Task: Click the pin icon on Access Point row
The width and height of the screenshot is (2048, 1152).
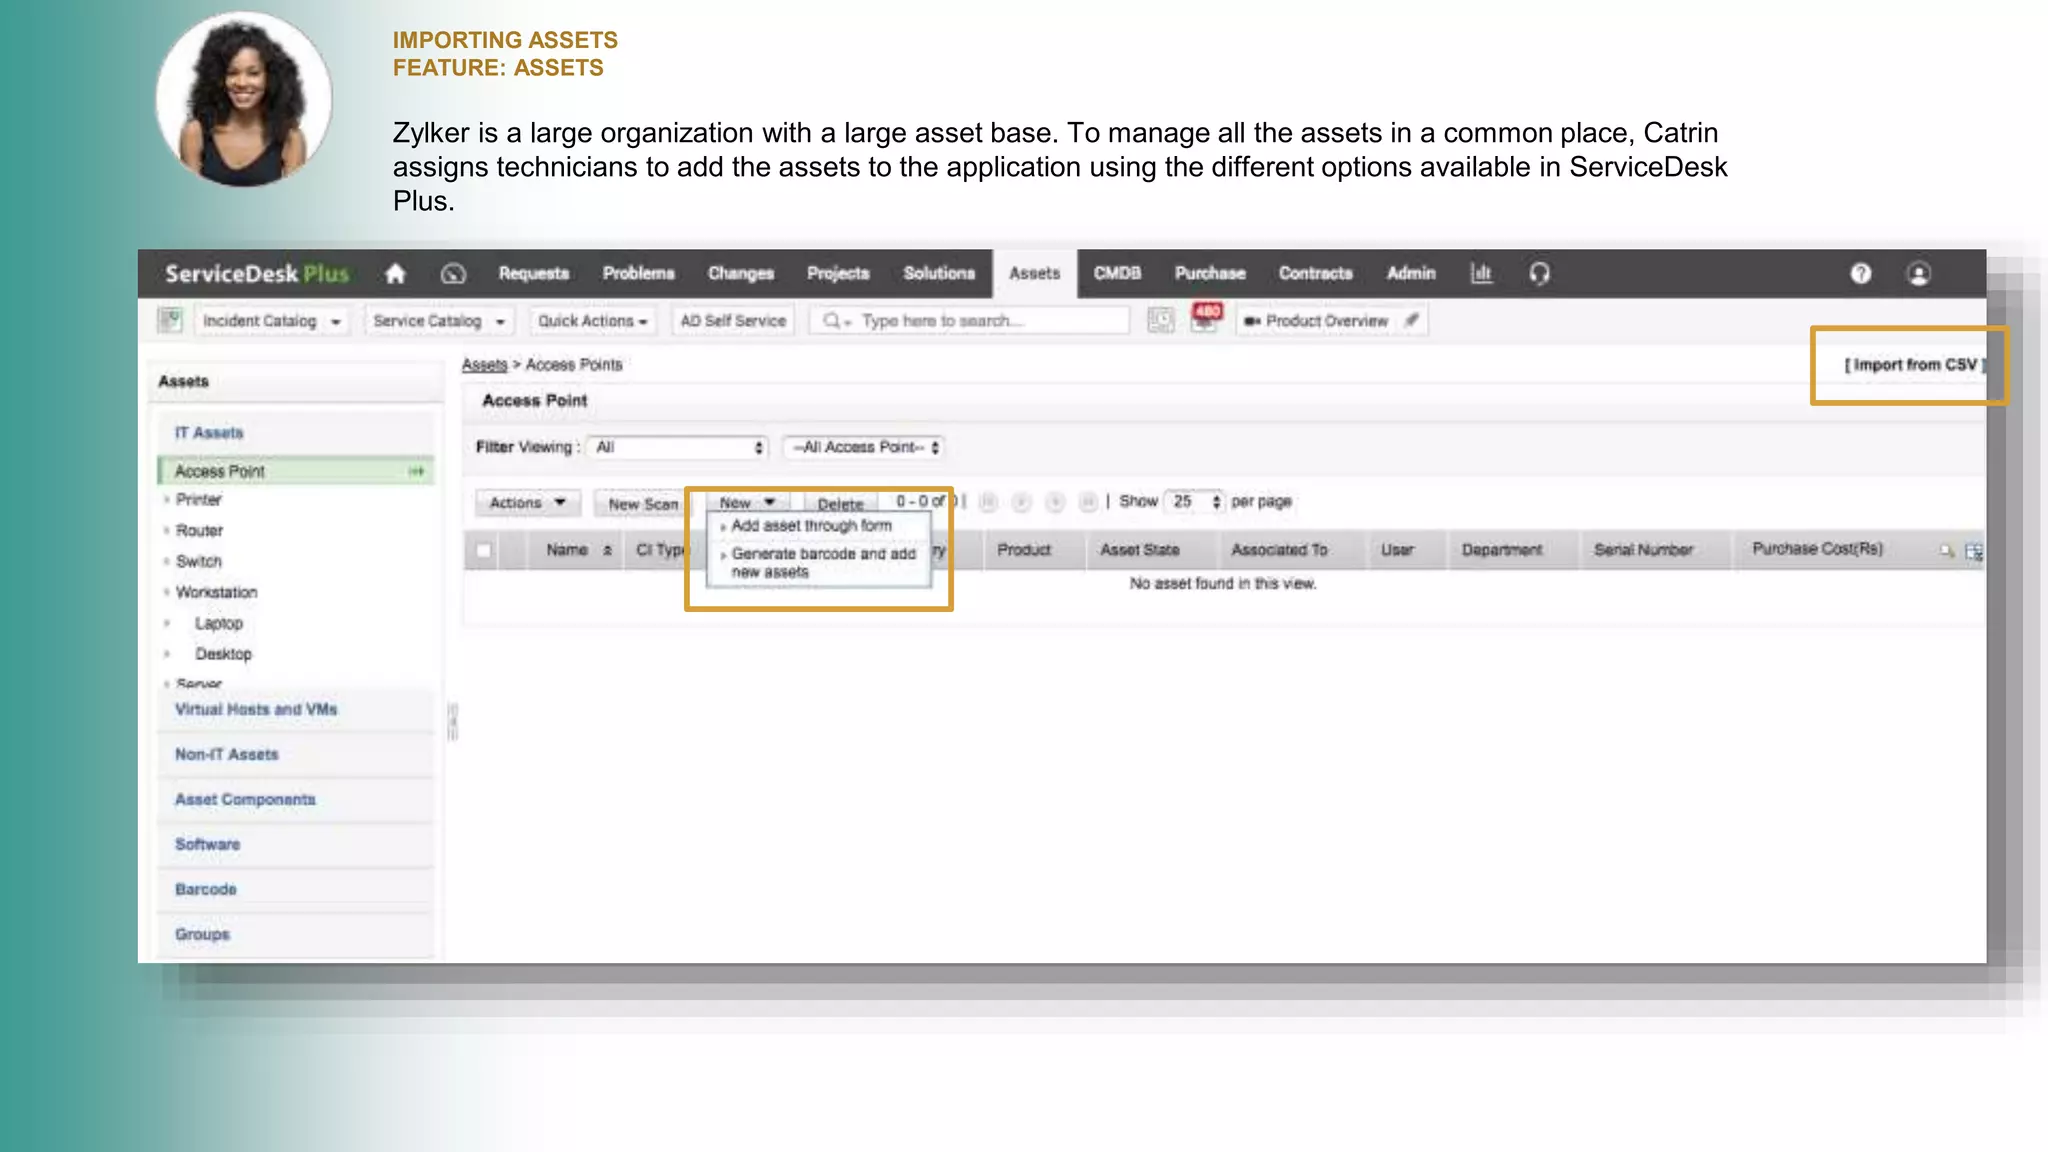Action: pos(416,471)
